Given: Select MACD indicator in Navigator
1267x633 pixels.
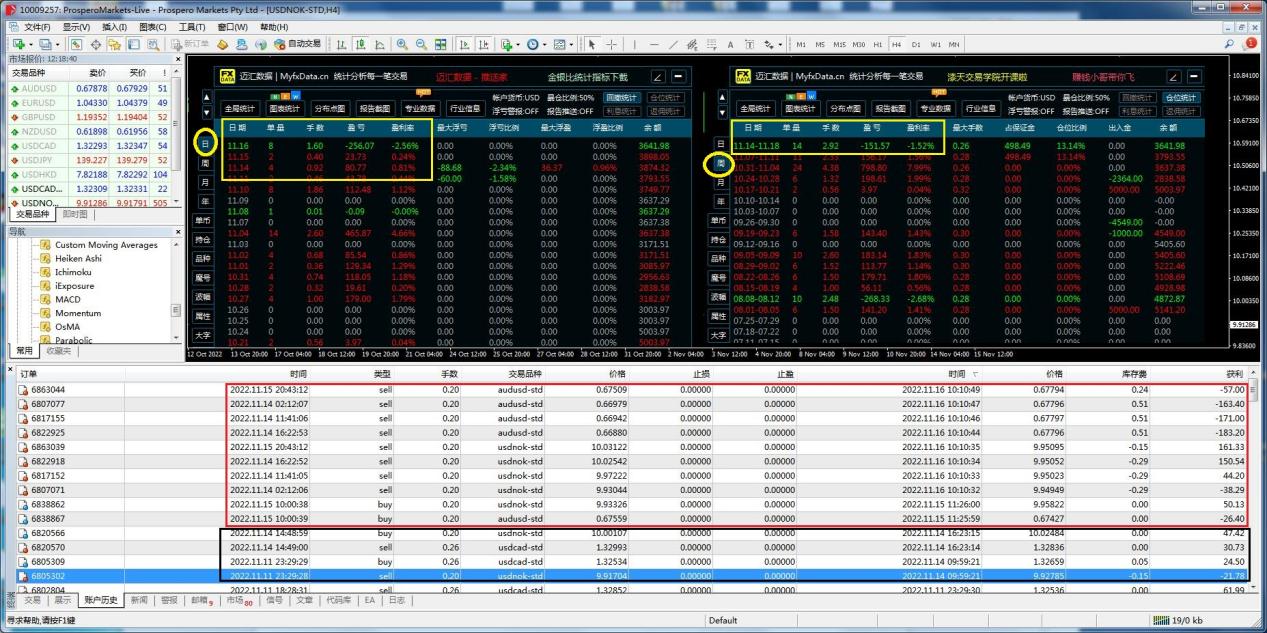Looking at the screenshot, I should [x=68, y=300].
